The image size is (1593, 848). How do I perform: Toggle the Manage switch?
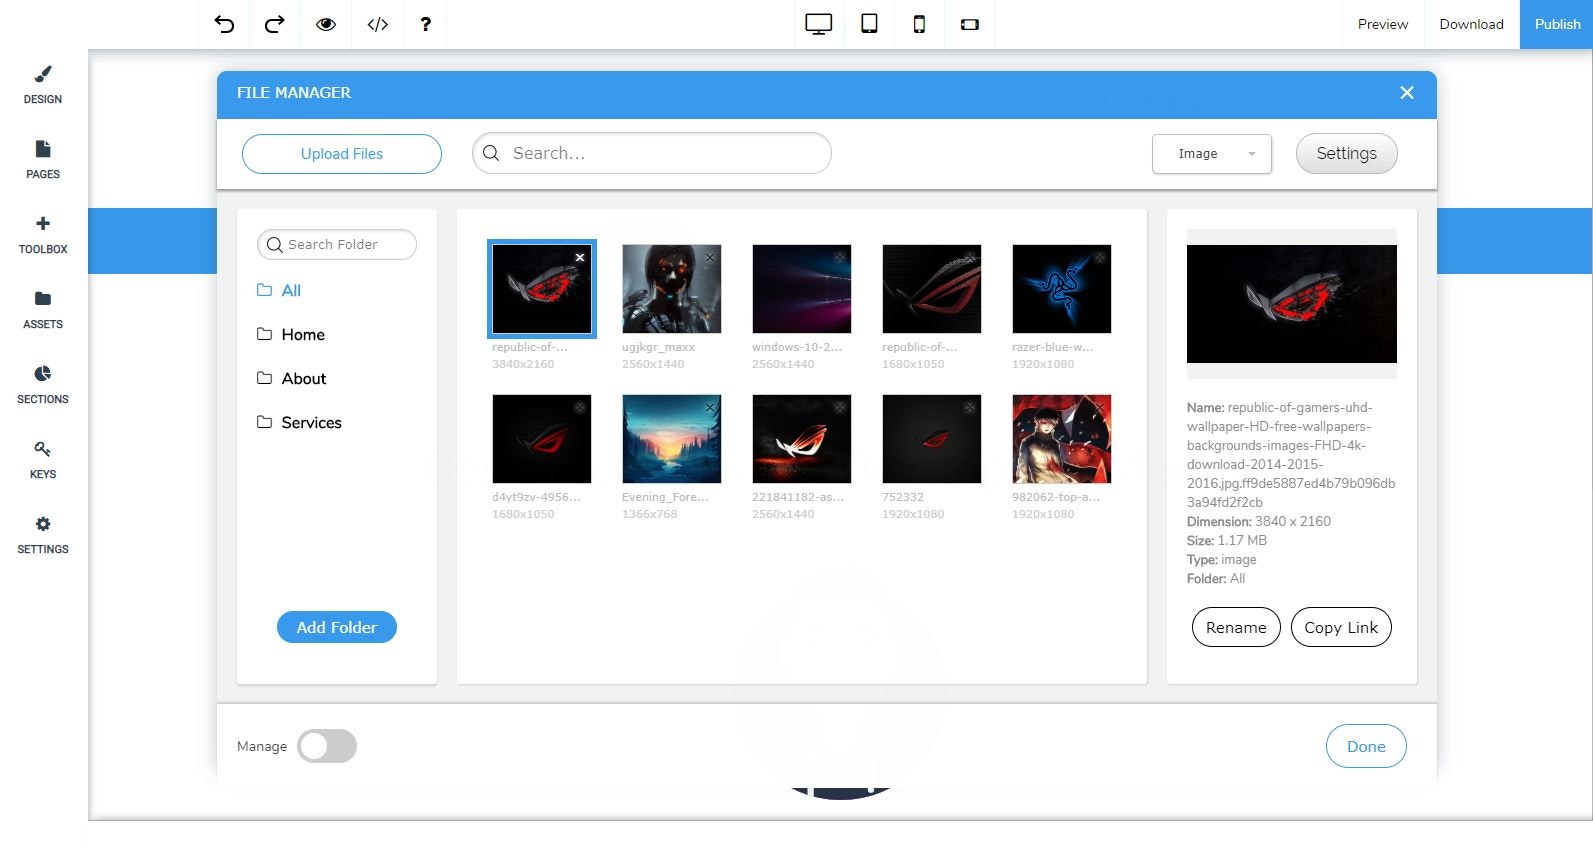pos(327,746)
